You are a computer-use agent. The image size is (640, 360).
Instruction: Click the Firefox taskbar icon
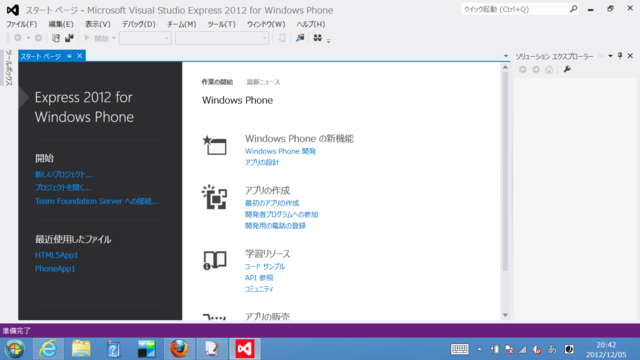179,349
